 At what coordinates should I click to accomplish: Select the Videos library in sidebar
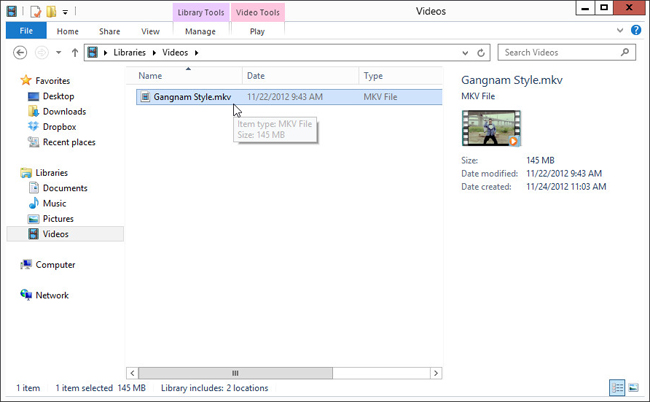(65, 234)
